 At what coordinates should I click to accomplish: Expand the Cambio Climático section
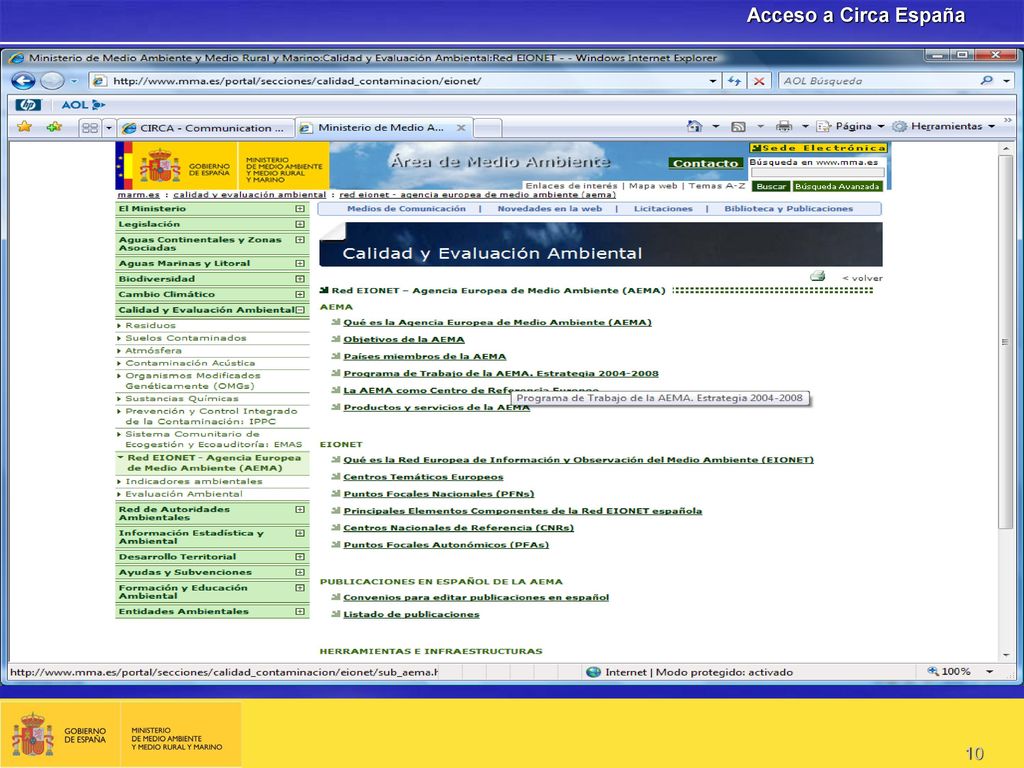300,295
